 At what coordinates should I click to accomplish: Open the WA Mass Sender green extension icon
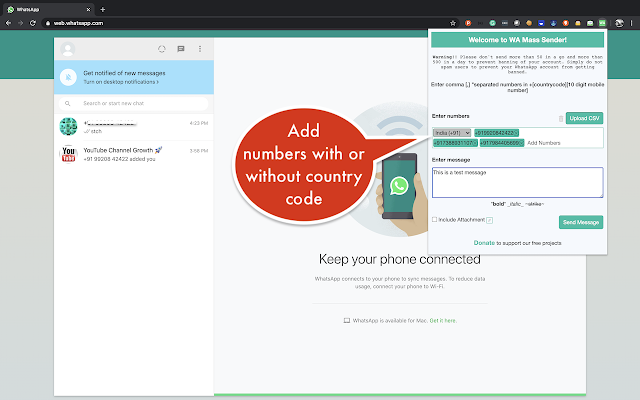pyautogui.click(x=602, y=23)
